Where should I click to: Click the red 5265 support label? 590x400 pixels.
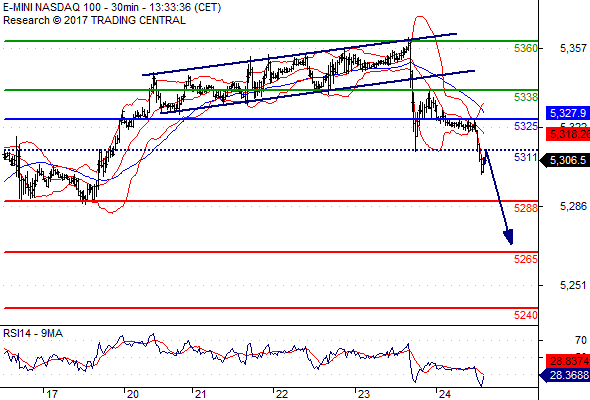[x=526, y=259]
